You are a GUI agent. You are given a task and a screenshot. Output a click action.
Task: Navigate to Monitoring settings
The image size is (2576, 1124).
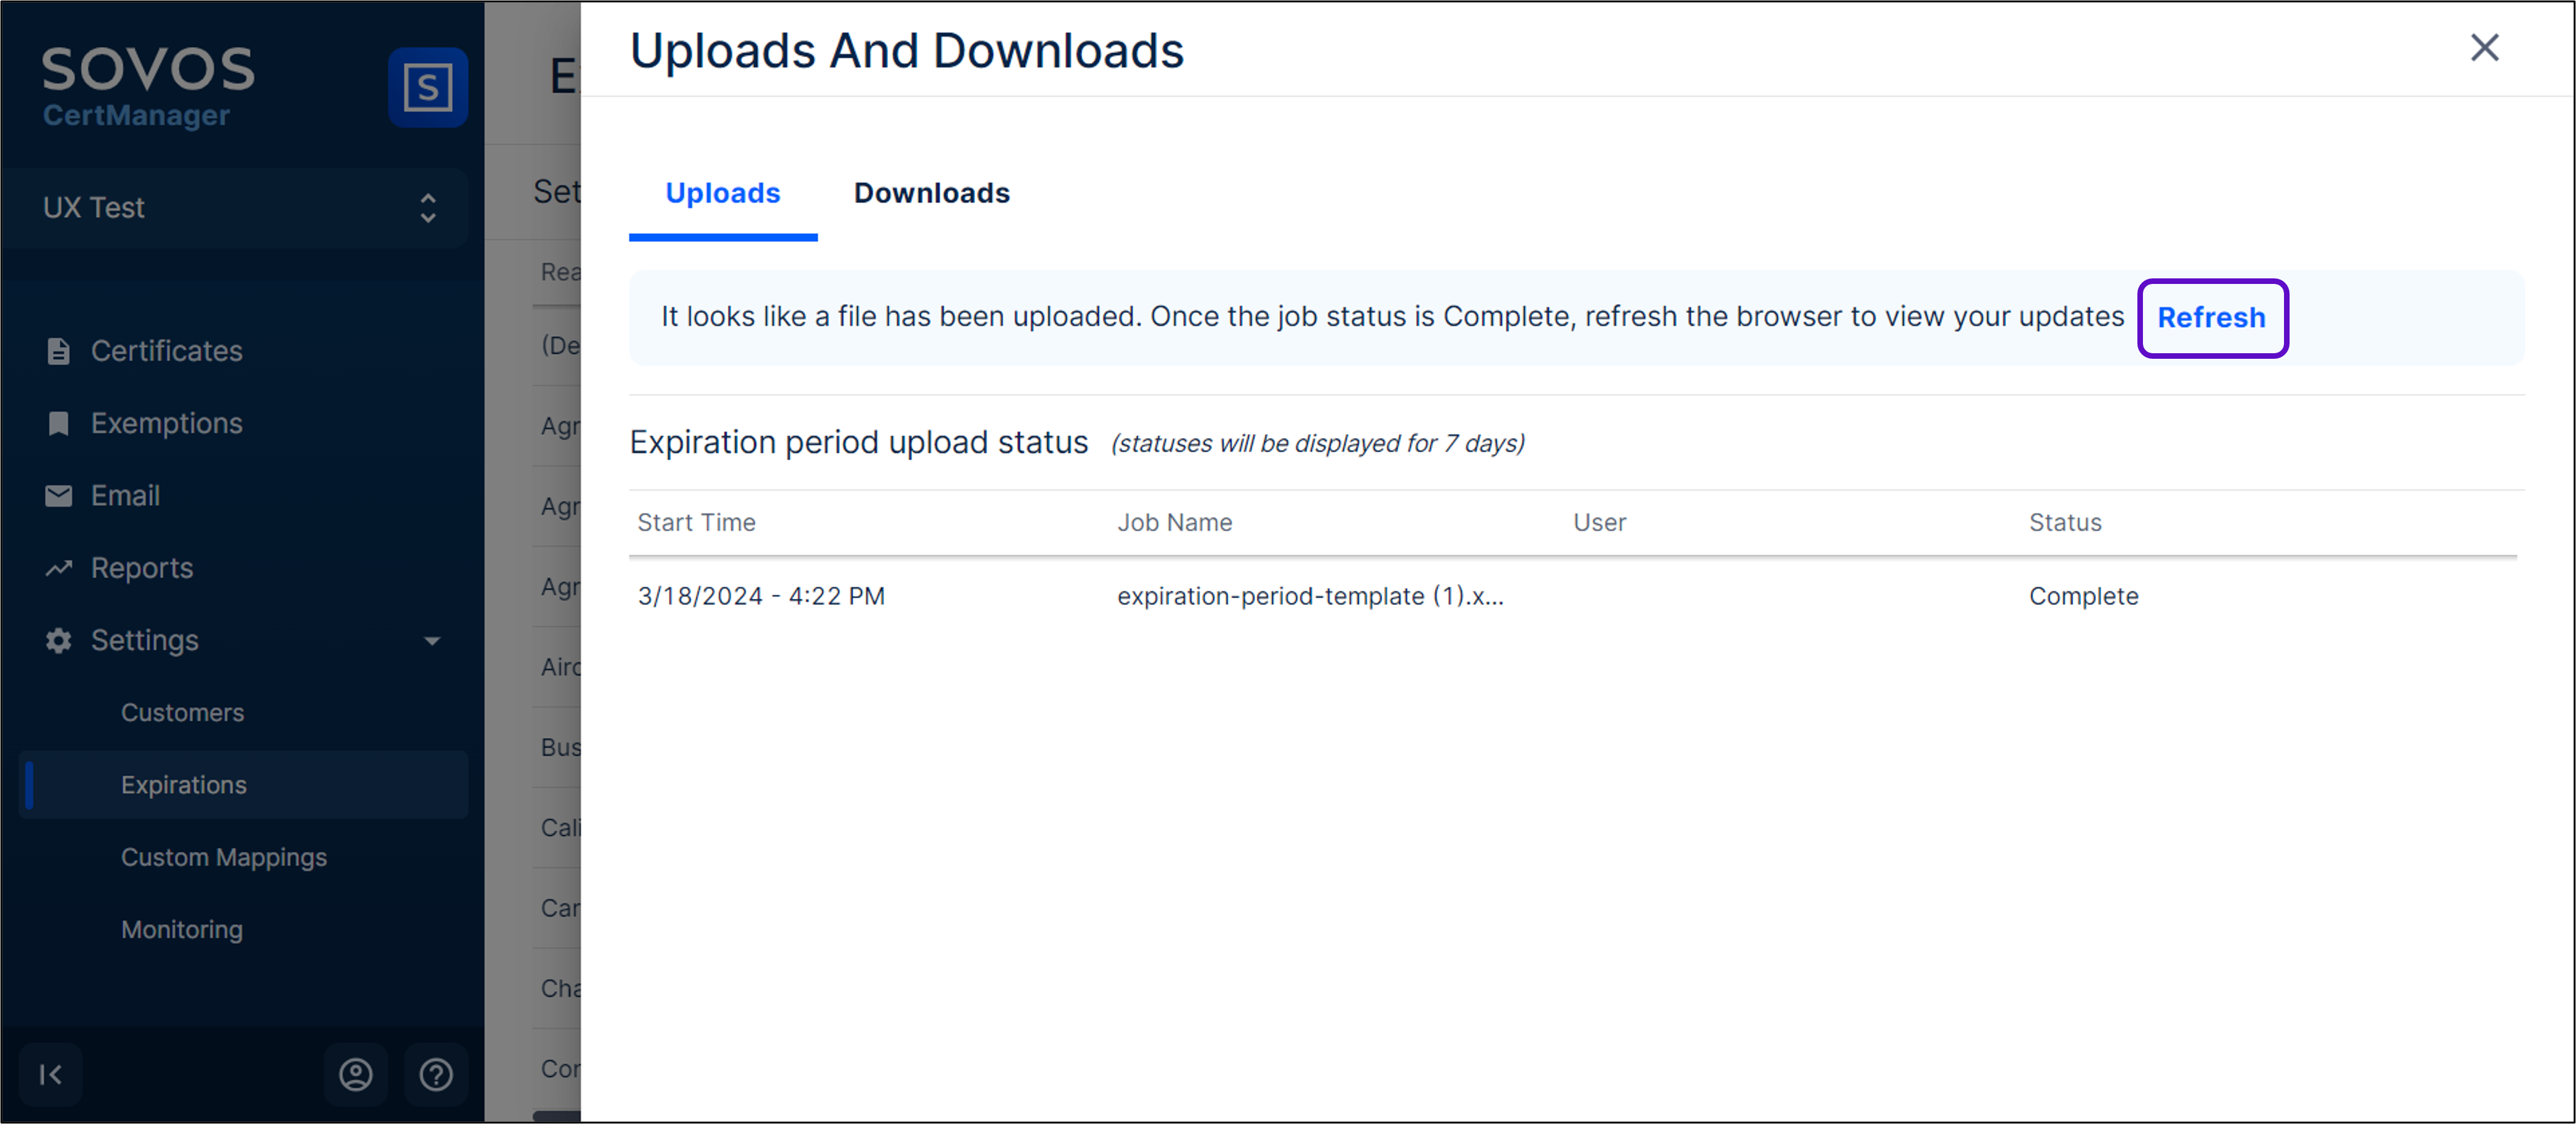point(182,930)
